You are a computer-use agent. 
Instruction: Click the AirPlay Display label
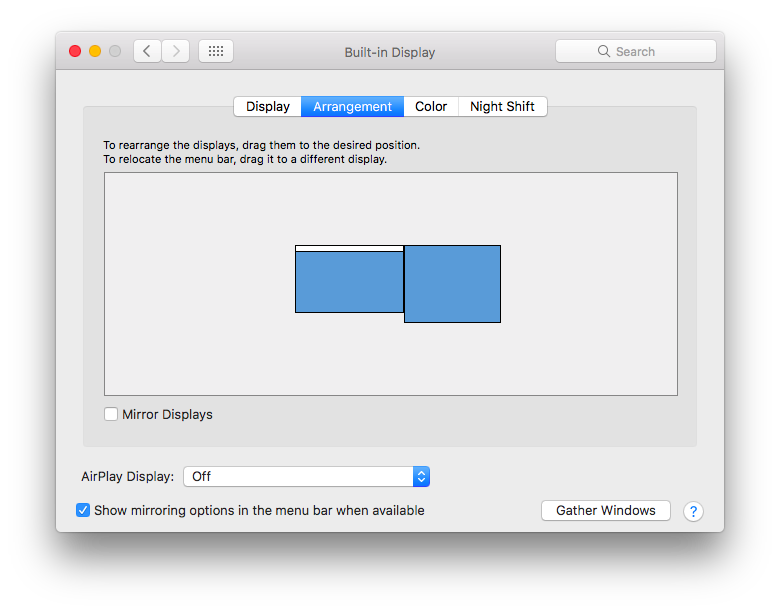pyautogui.click(x=128, y=477)
